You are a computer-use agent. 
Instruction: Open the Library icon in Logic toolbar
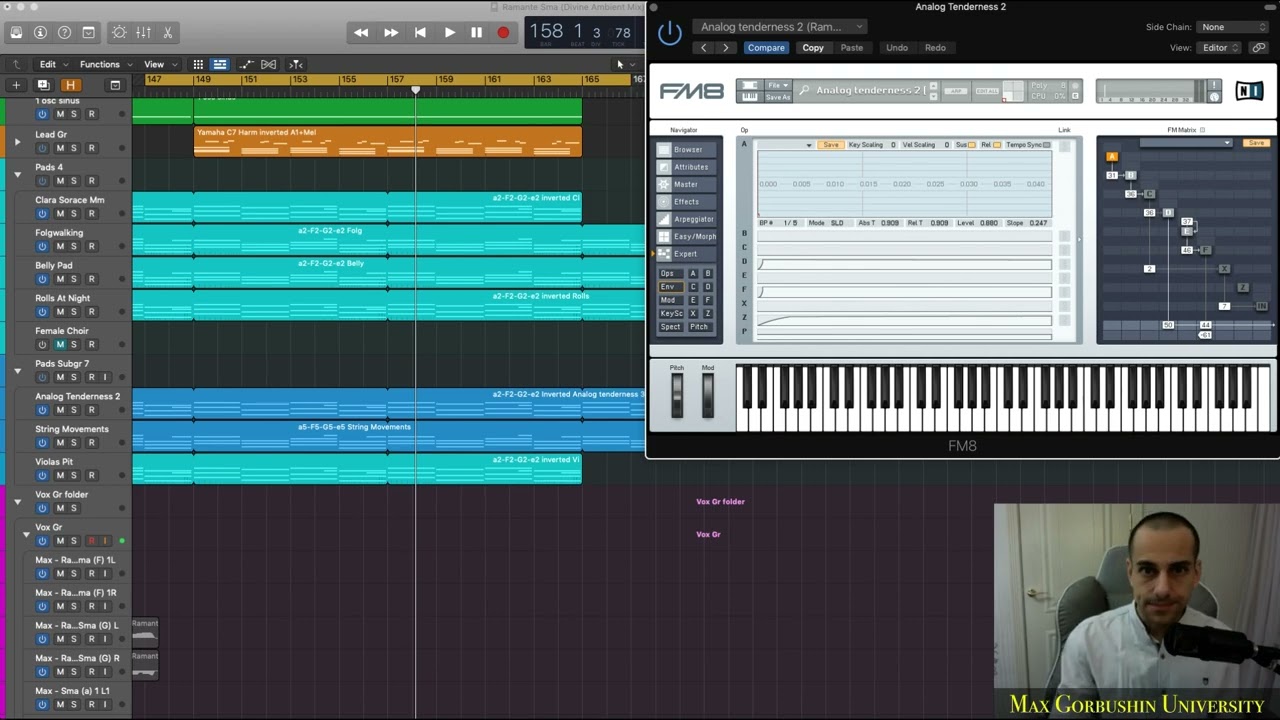click(16, 32)
